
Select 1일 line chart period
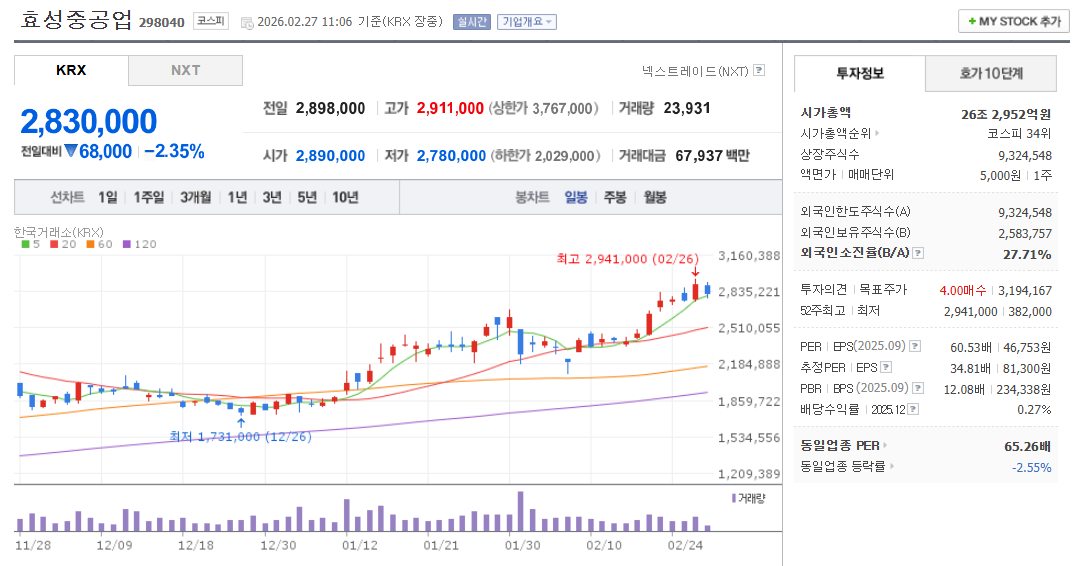click(108, 198)
